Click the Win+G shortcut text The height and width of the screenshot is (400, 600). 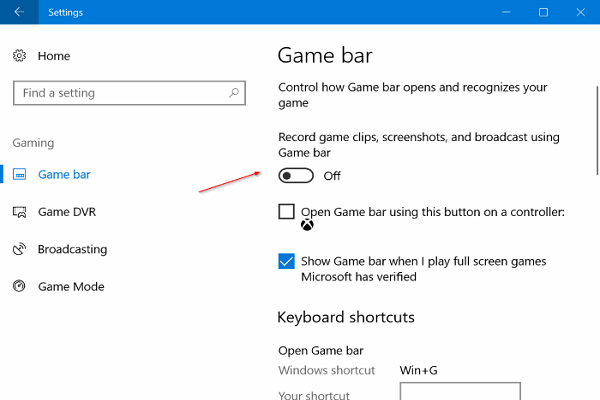click(418, 370)
